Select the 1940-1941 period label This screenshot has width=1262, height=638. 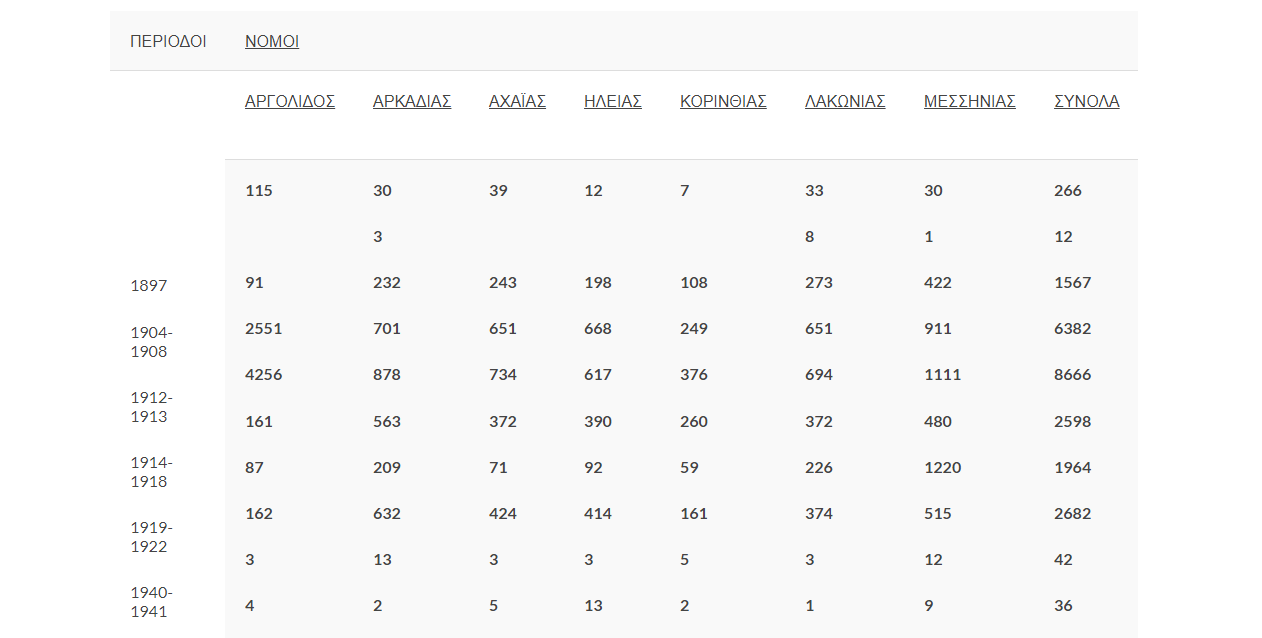pyautogui.click(x=151, y=602)
